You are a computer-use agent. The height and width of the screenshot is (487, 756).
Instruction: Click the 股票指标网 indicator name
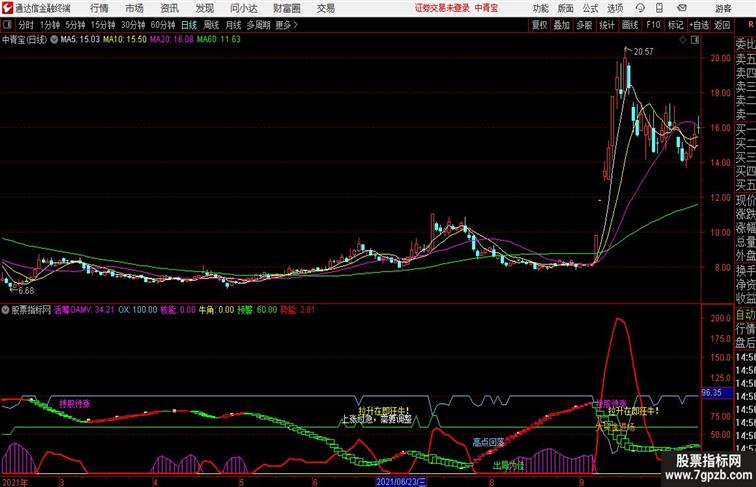pos(31,310)
